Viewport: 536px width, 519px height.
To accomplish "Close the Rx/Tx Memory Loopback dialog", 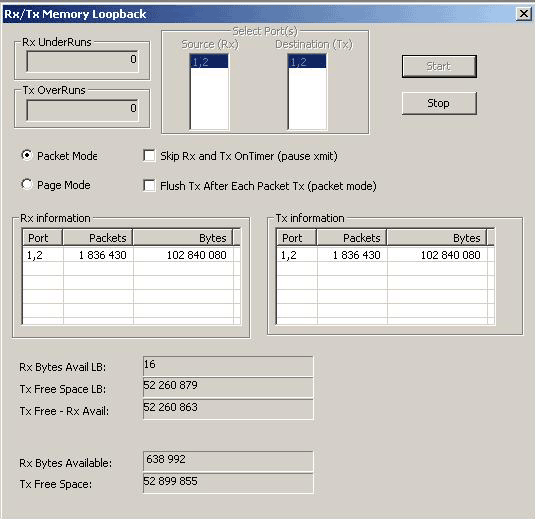I will (x=523, y=14).
